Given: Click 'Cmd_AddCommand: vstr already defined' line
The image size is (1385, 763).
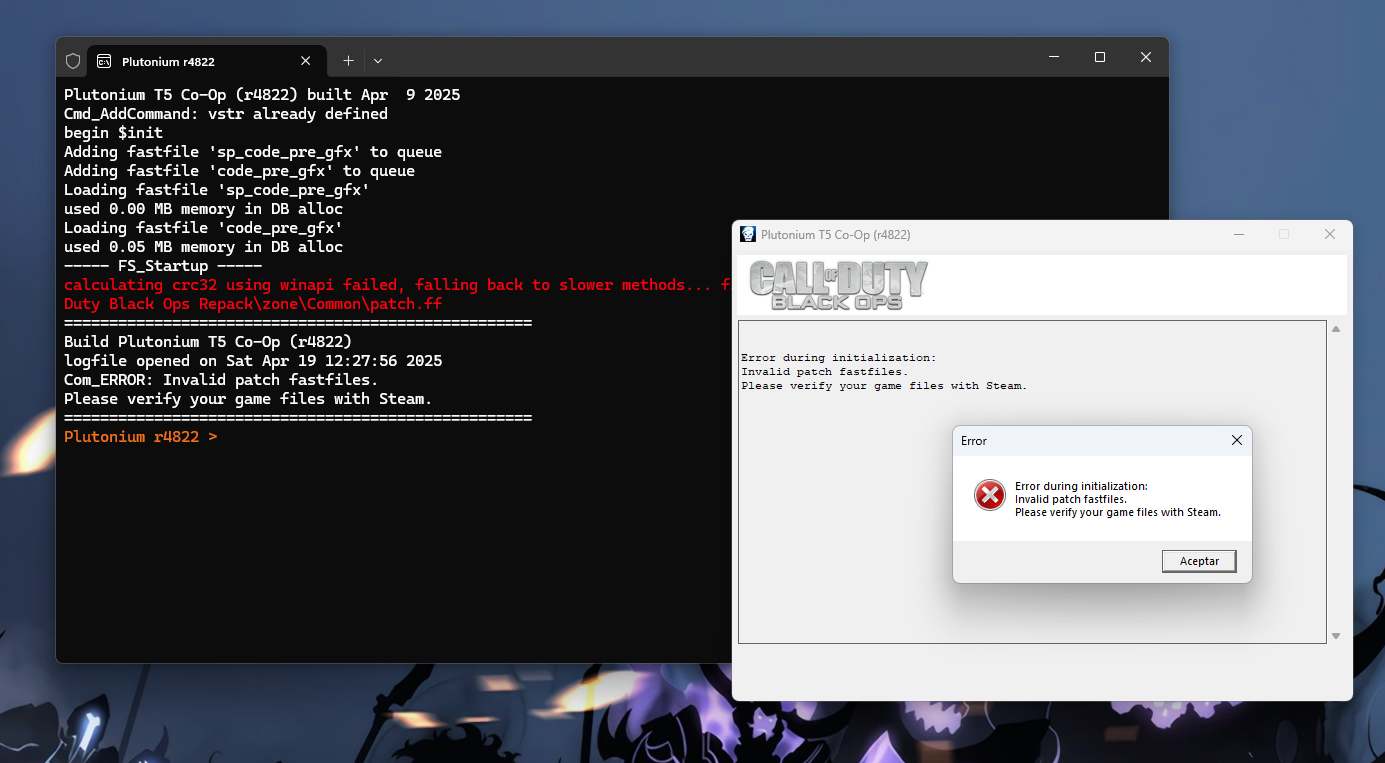Looking at the screenshot, I should point(226,114).
